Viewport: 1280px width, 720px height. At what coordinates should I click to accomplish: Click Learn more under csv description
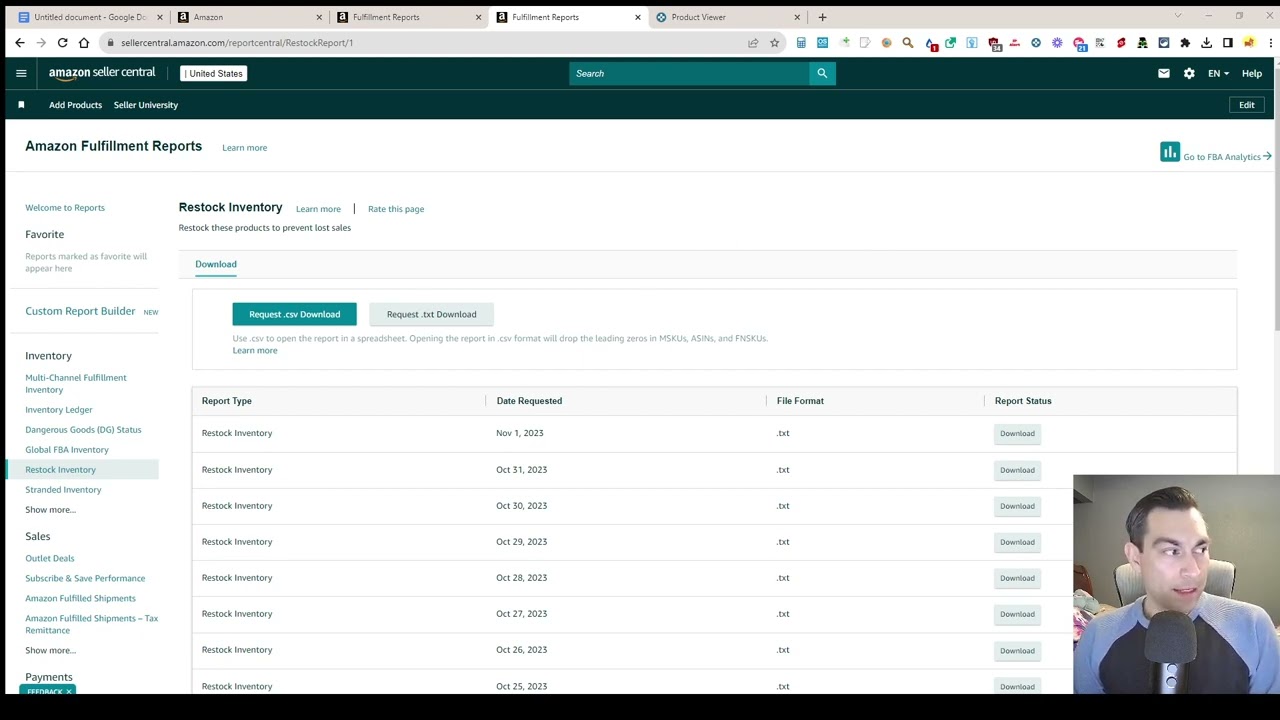point(255,350)
